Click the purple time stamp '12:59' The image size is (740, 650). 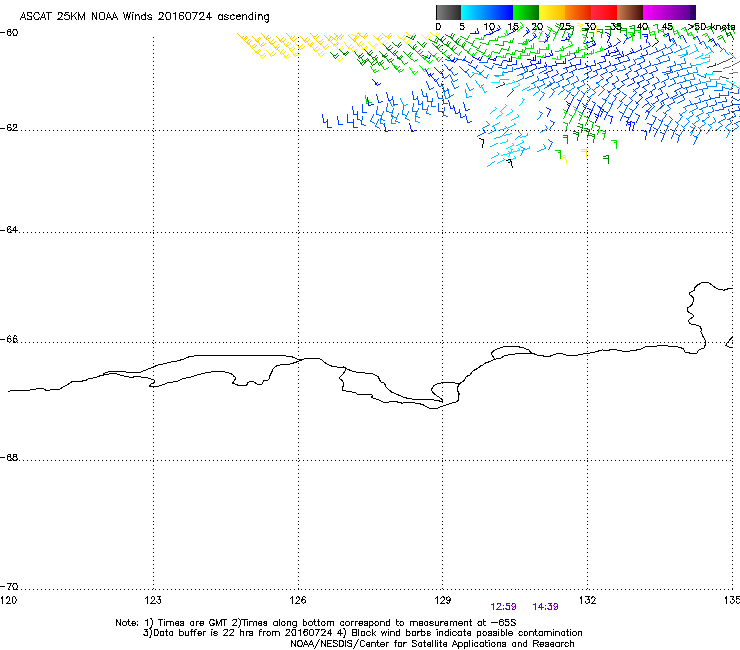click(x=503, y=607)
